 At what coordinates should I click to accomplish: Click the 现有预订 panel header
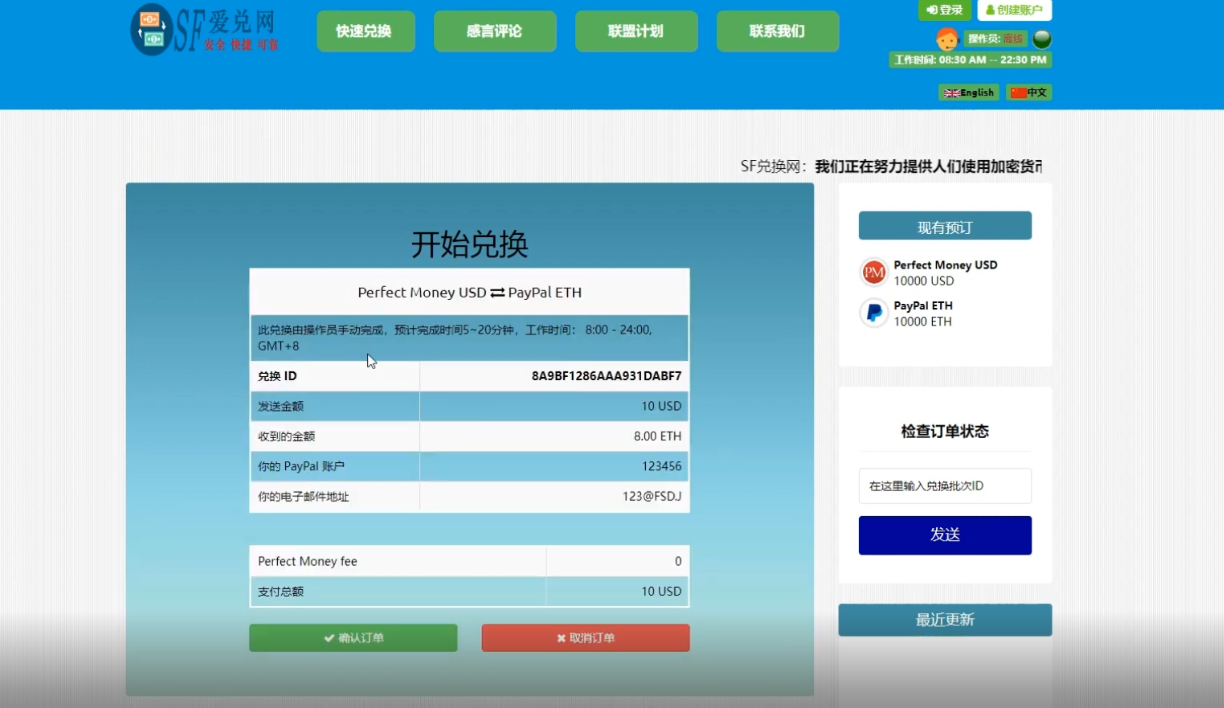coord(944,227)
